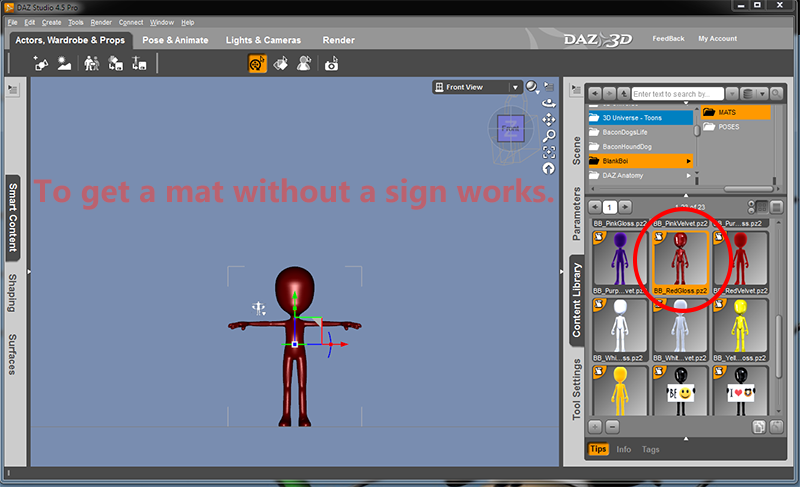Click the FeedBack link

[x=668, y=38]
